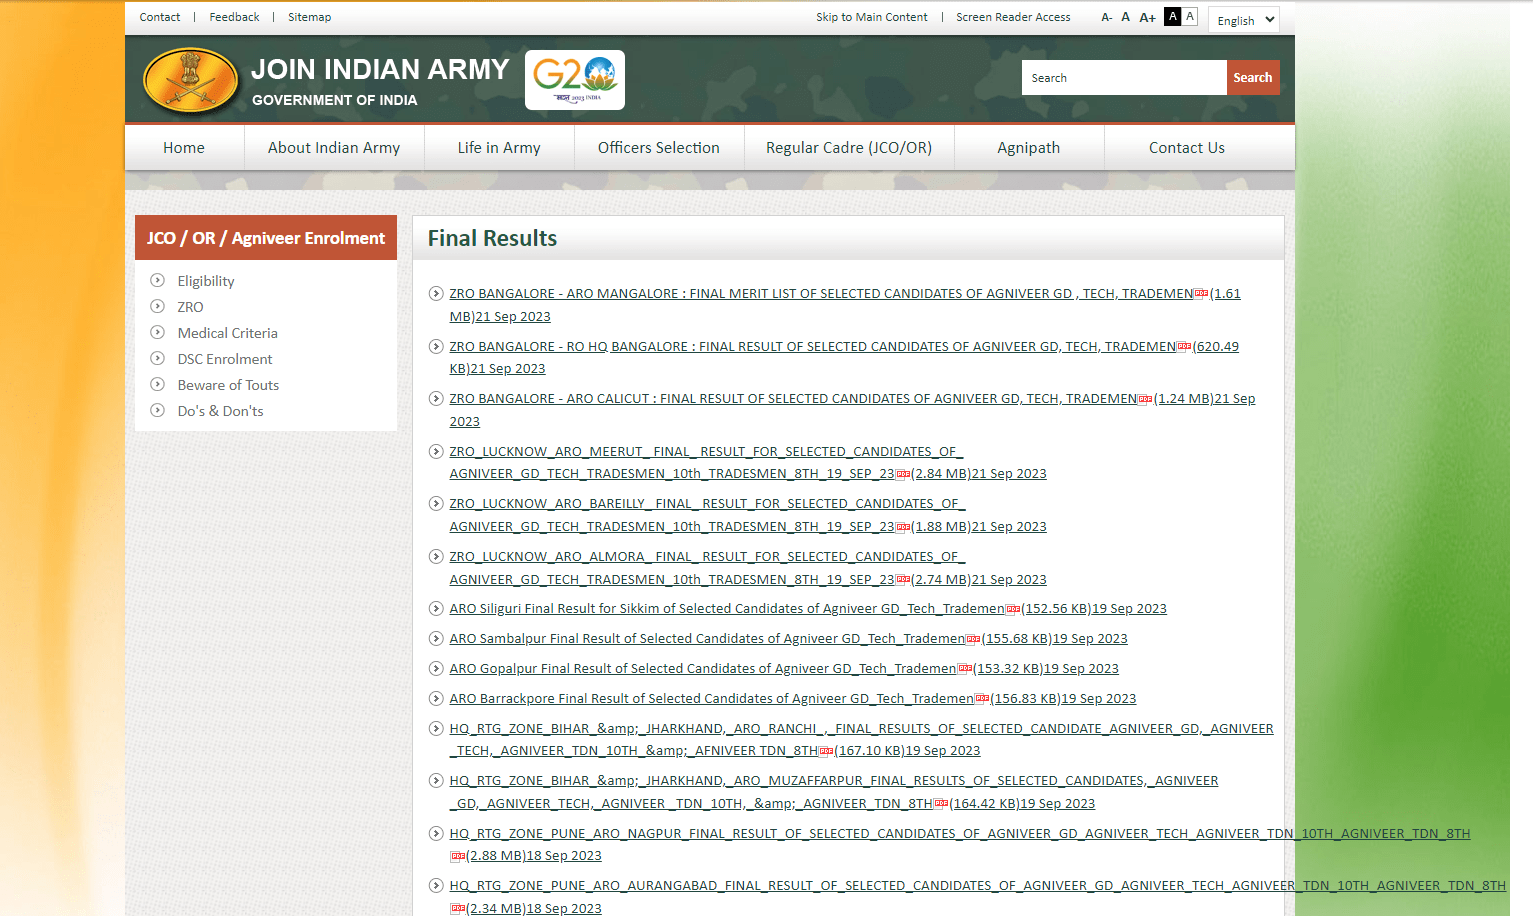Switch to white standard-contrast theme
The width and height of the screenshot is (1533, 916).
point(1190,17)
